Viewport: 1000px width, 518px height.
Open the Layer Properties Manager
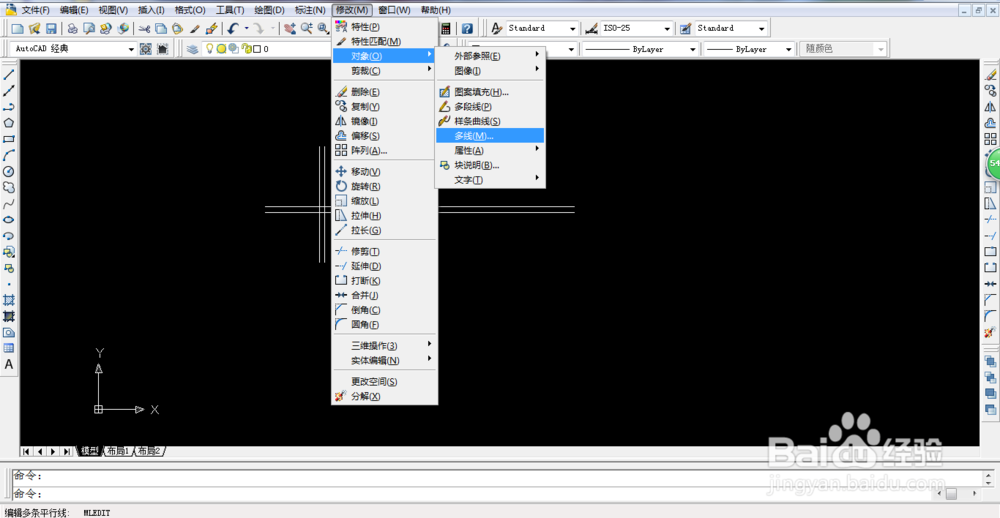tap(192, 48)
